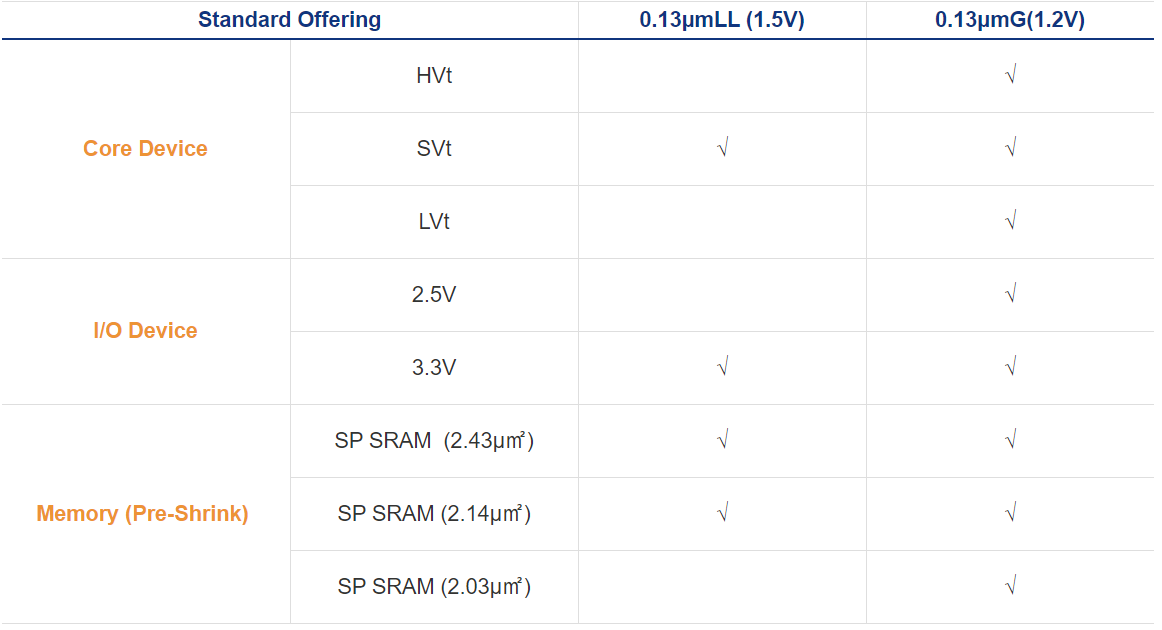Select SP SRAM (2.14µm²) checkmark under 0.13µmG
This screenshot has height=630, width=1162.
pos(1010,514)
